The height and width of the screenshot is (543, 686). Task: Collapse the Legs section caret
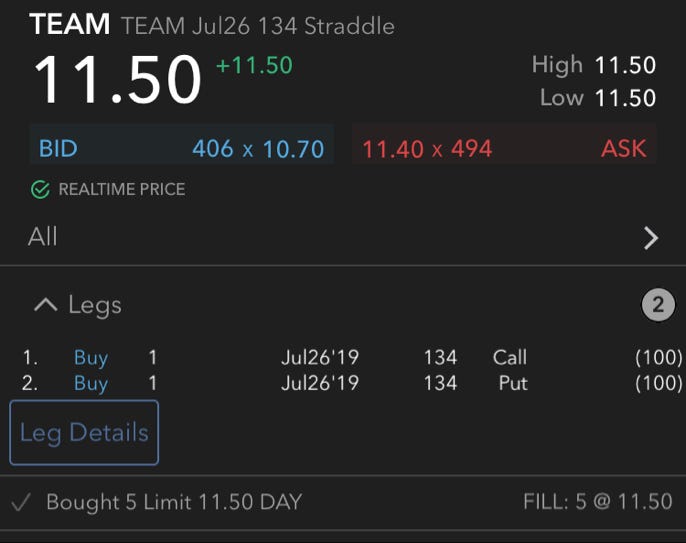click(x=46, y=305)
